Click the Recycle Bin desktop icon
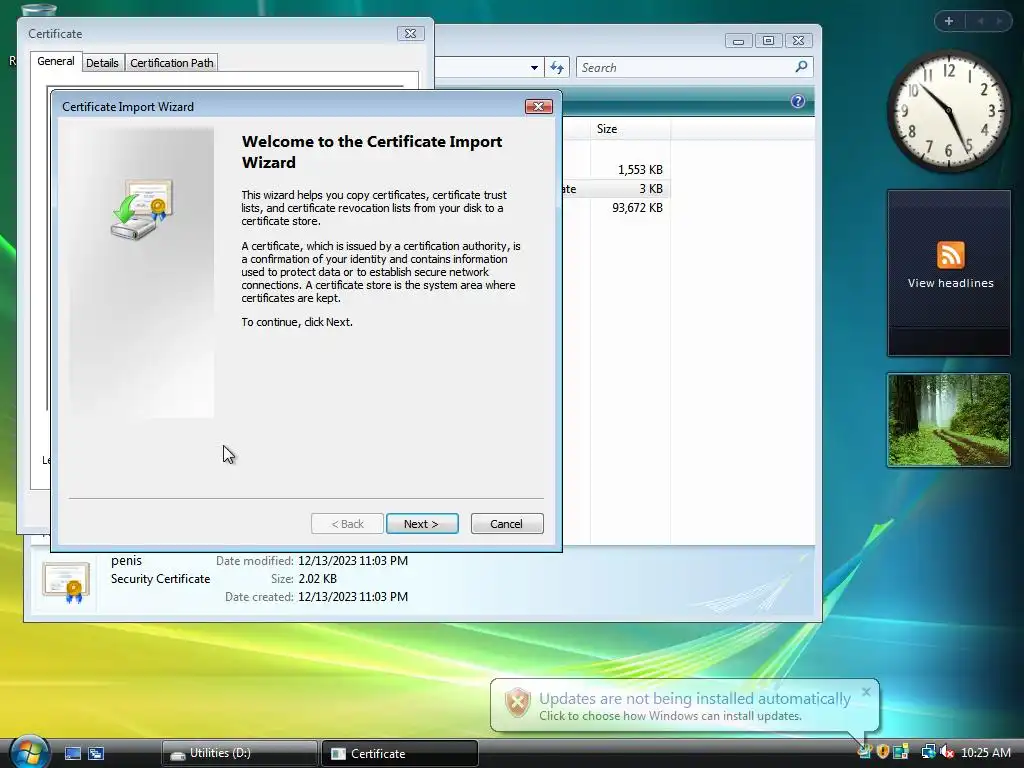The image size is (1024, 768). 38,9
